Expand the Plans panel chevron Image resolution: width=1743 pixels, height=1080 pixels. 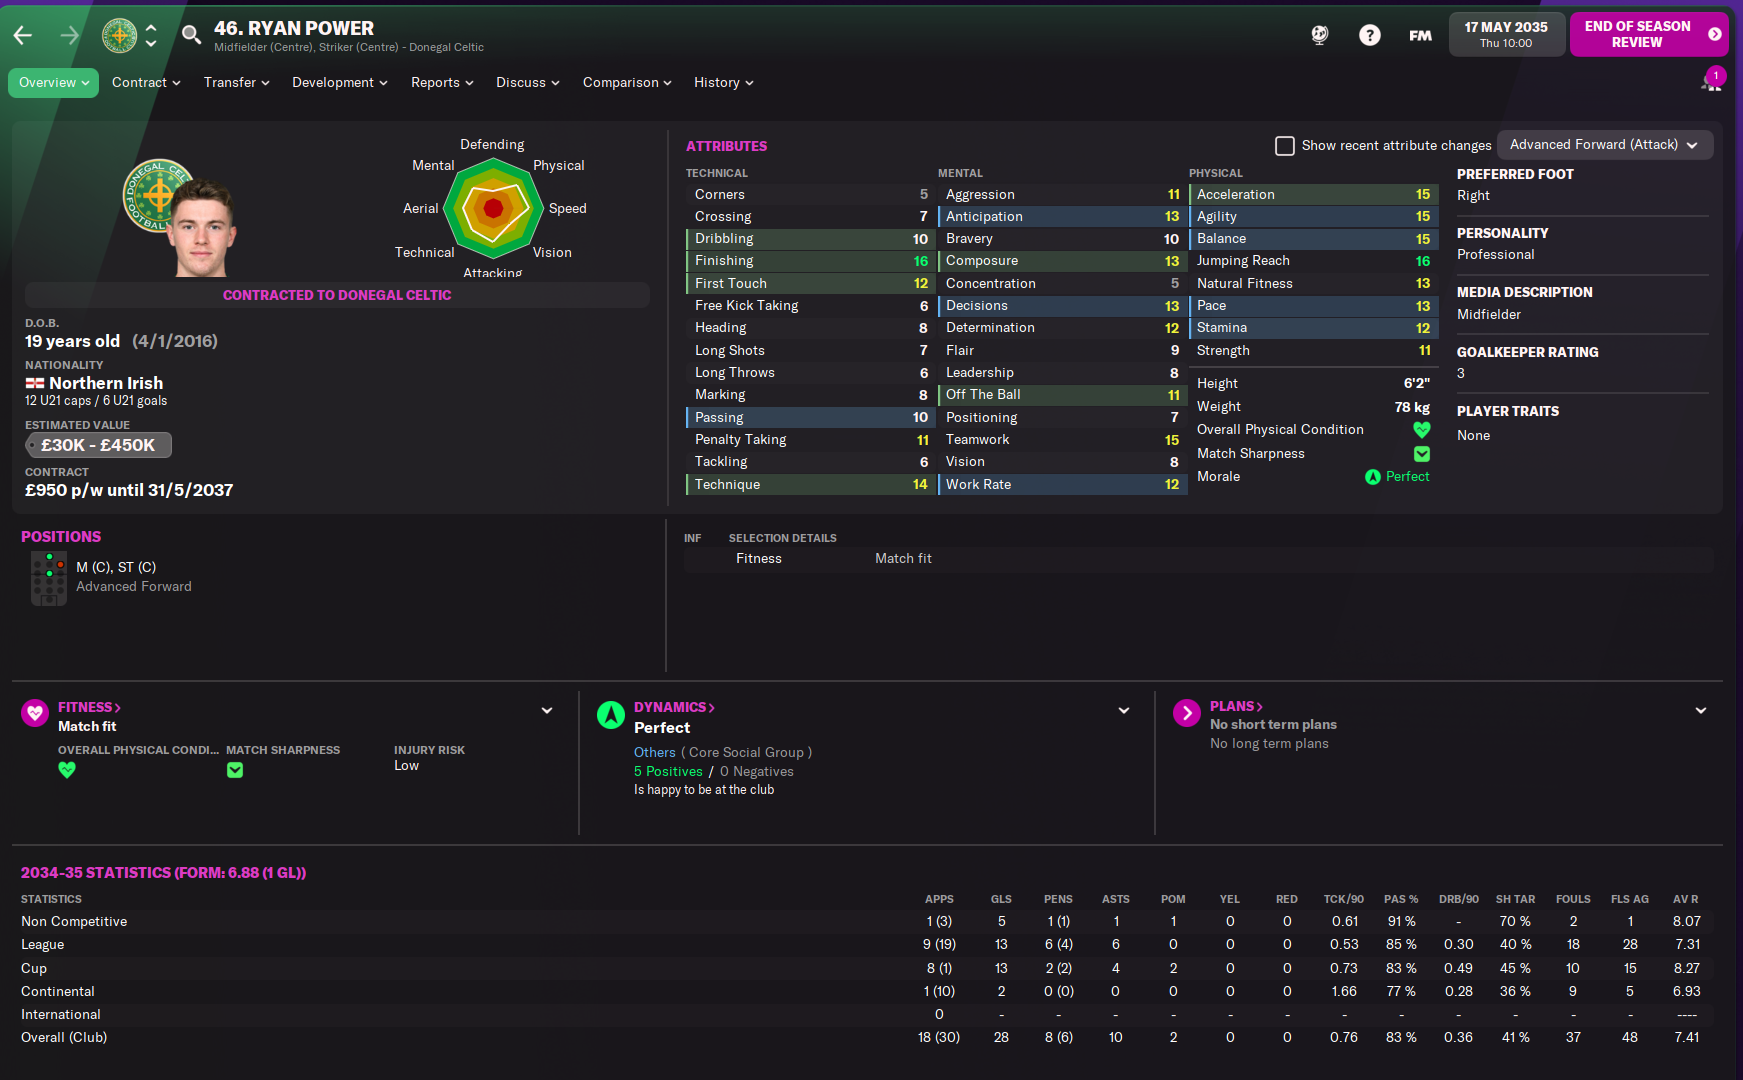coord(1701,711)
